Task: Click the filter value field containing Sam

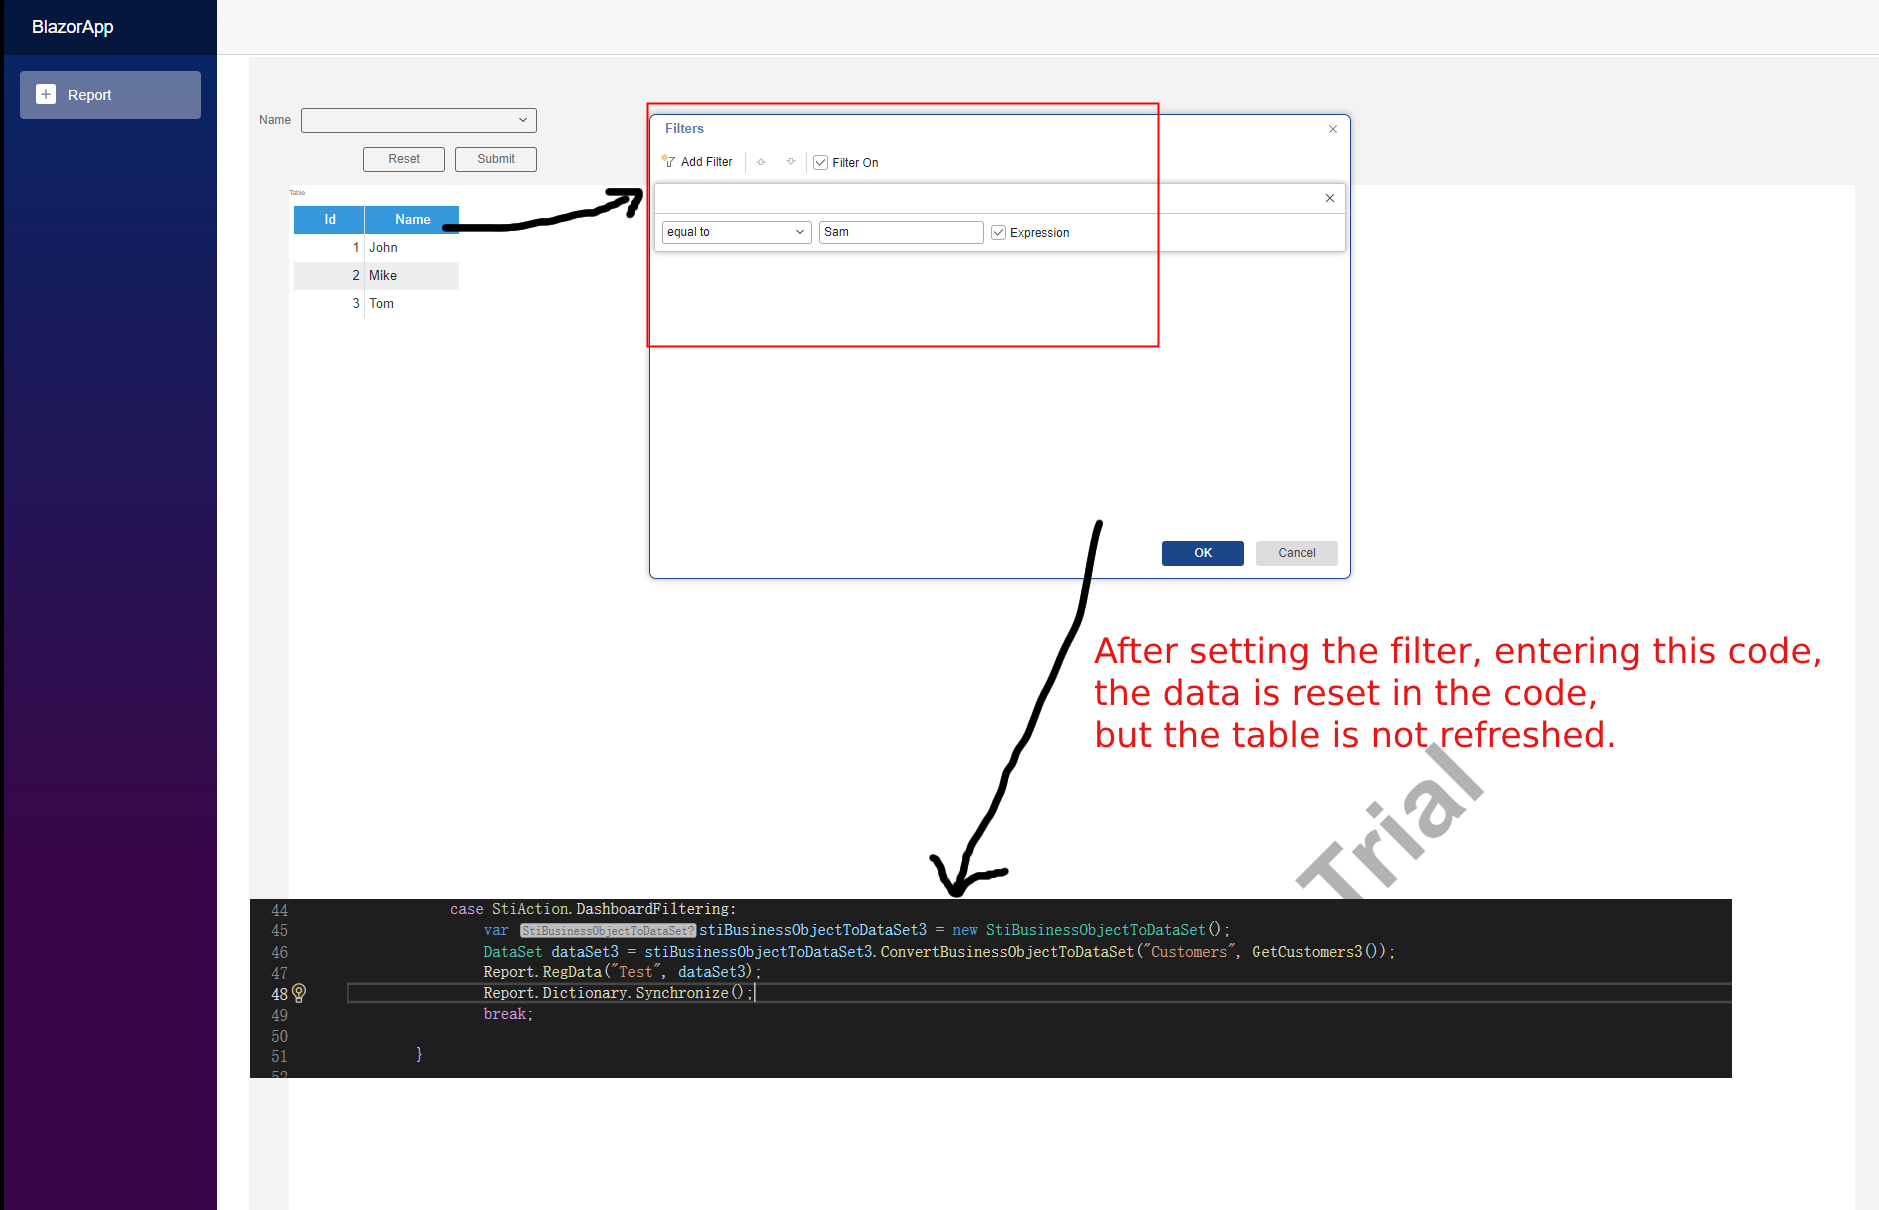Action: point(901,232)
